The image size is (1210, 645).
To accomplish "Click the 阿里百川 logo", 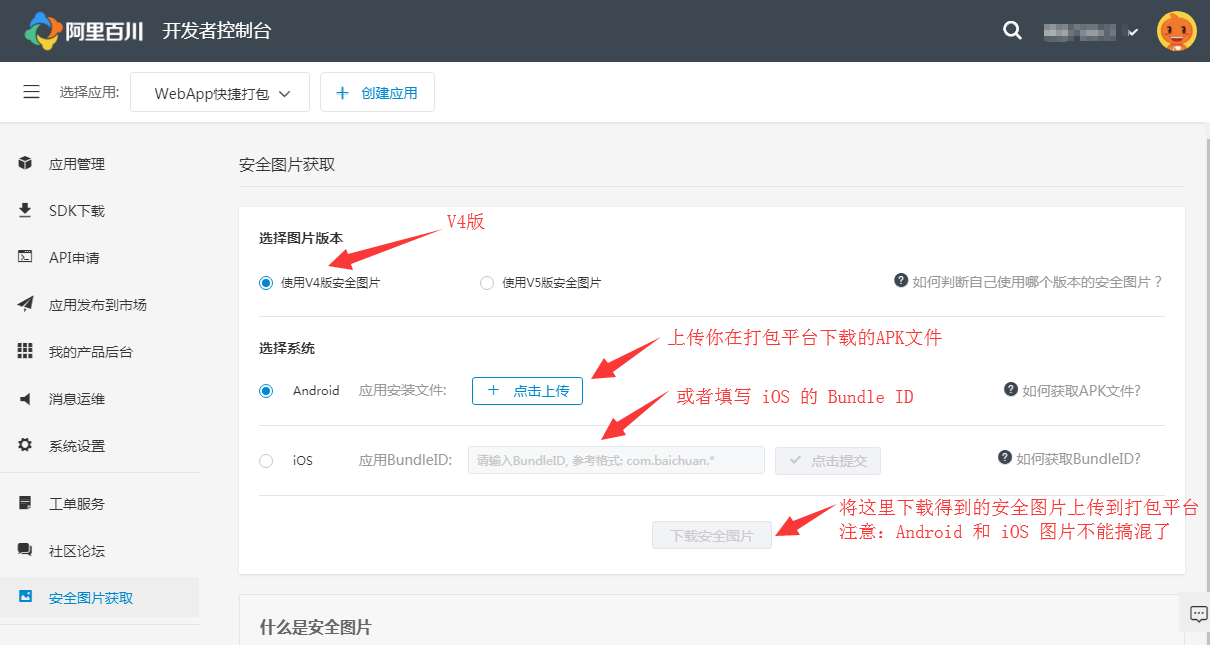I will click(85, 31).
